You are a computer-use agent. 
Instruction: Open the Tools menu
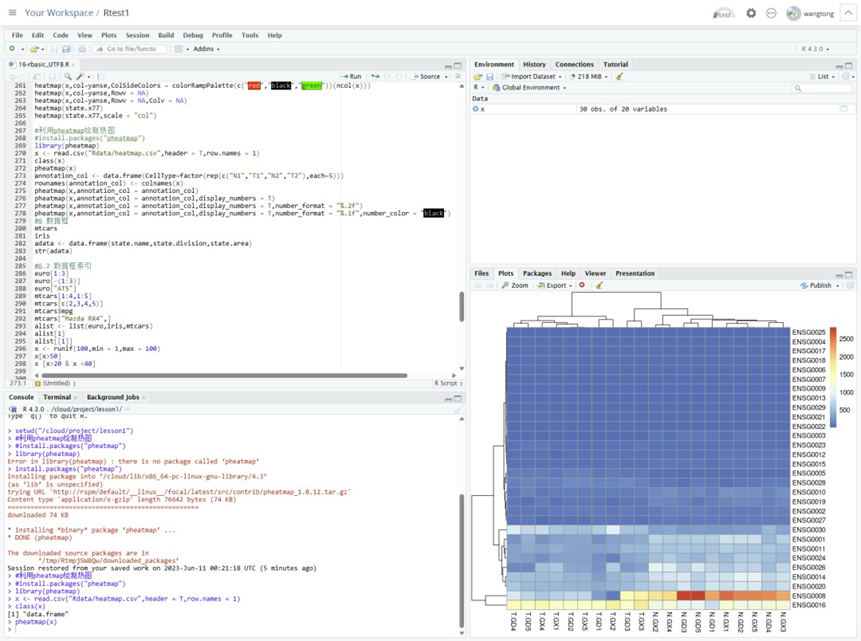250,35
